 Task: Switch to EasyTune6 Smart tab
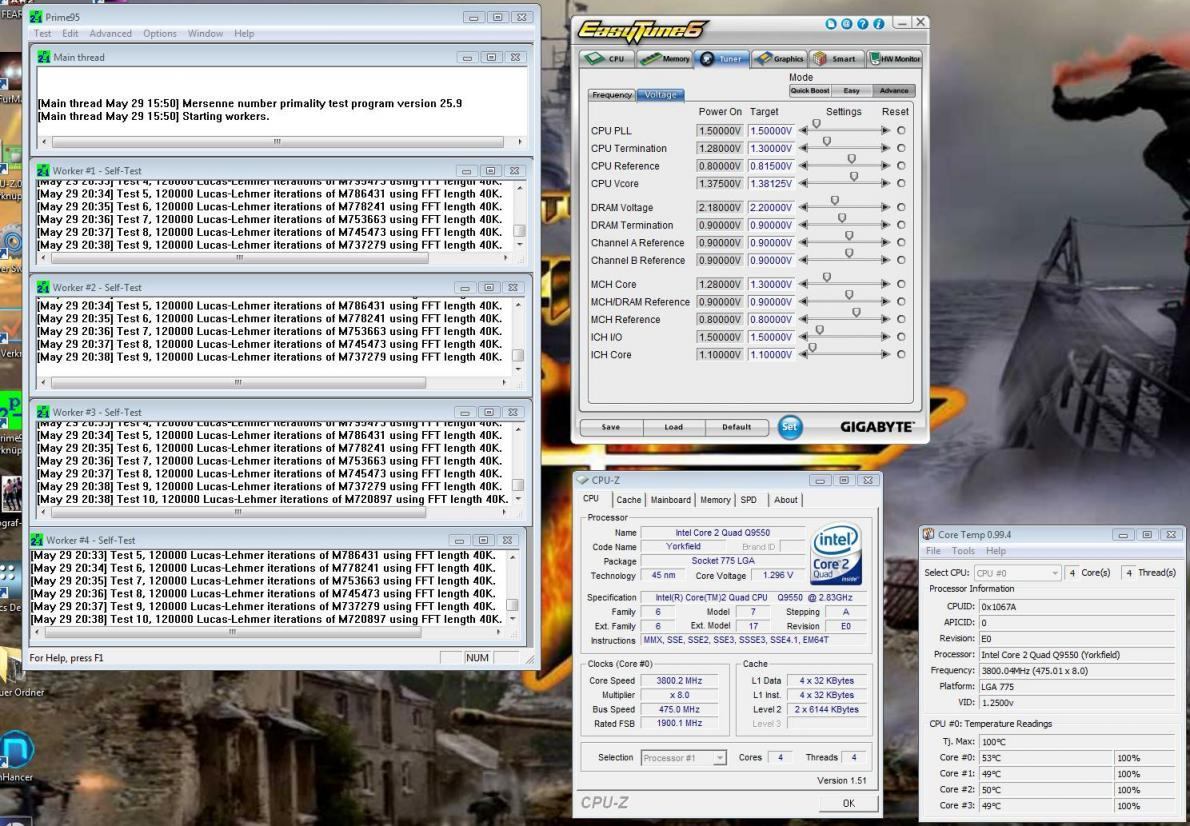[836, 58]
